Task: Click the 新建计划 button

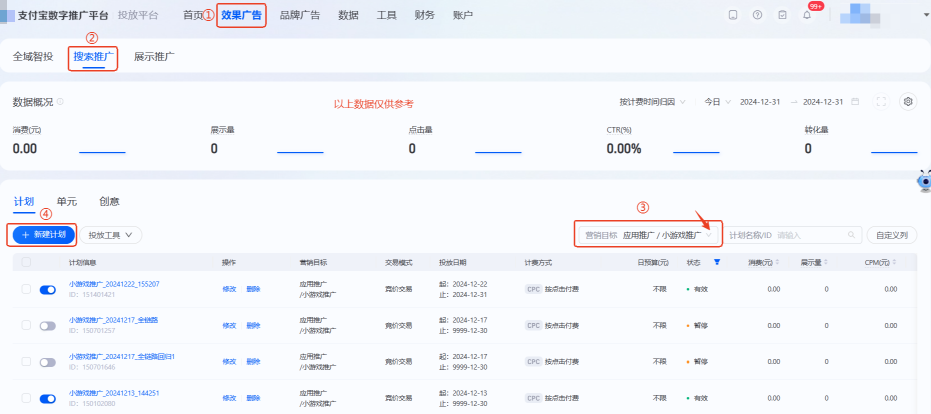Action: 44,235
